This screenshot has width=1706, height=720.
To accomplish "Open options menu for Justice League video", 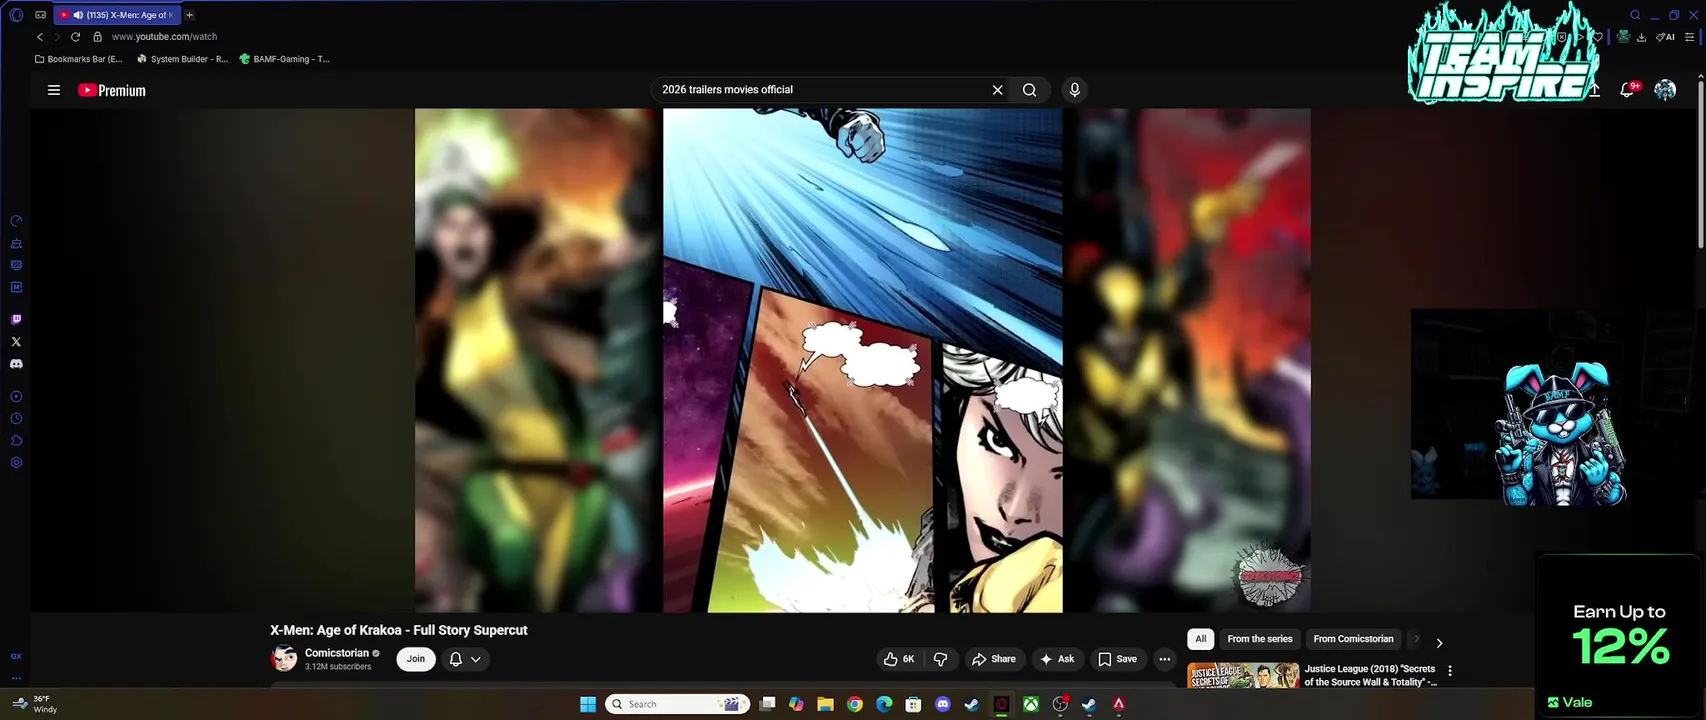I will pos(1450,671).
